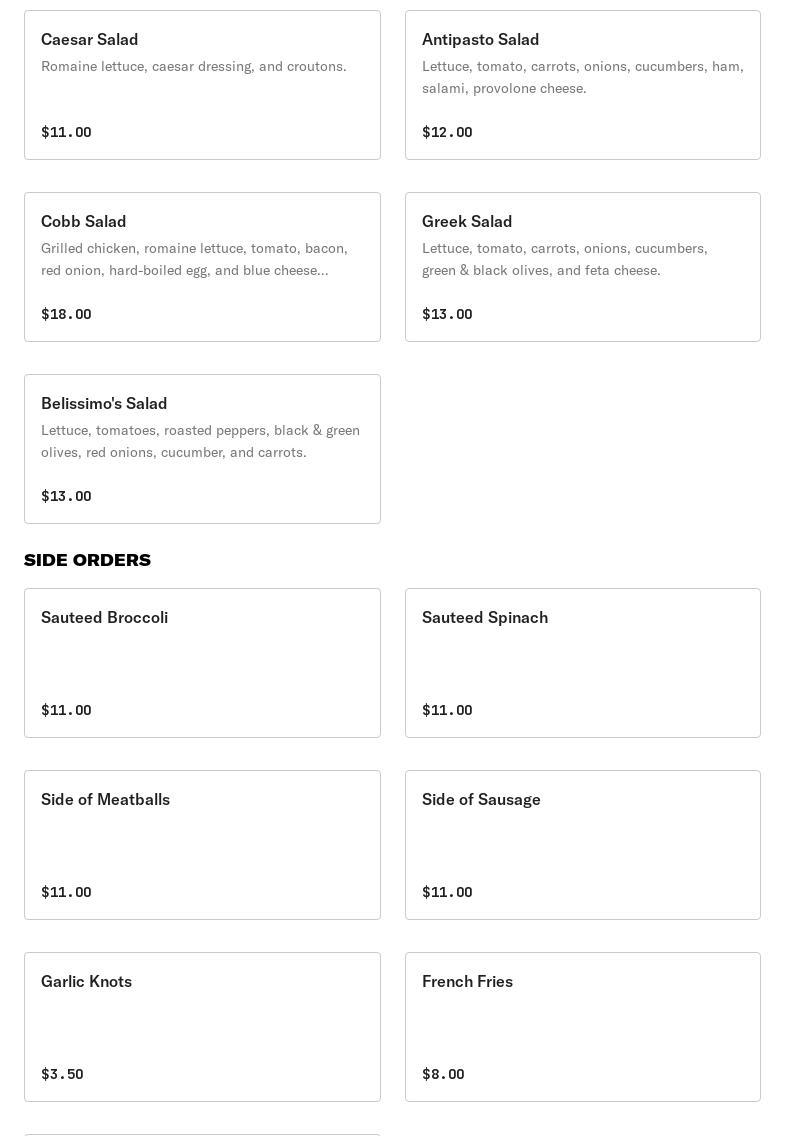
Task: Click the $8.00 French Fries price
Action: pyautogui.click(x=443, y=1074)
